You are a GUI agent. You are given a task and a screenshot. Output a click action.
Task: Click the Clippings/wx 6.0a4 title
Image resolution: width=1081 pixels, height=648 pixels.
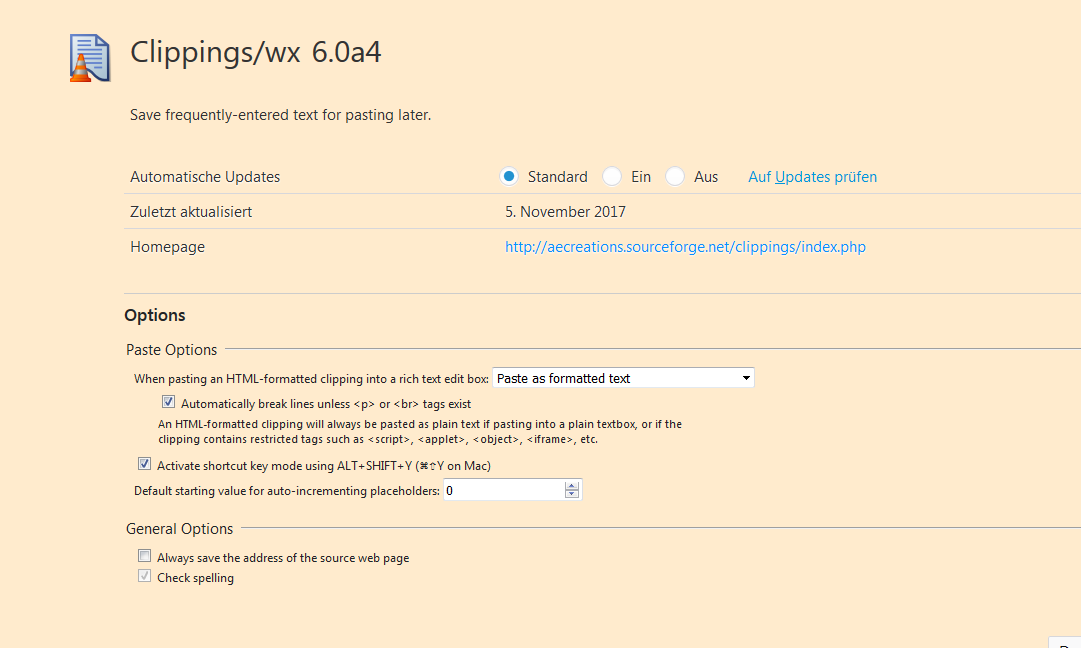tap(256, 52)
